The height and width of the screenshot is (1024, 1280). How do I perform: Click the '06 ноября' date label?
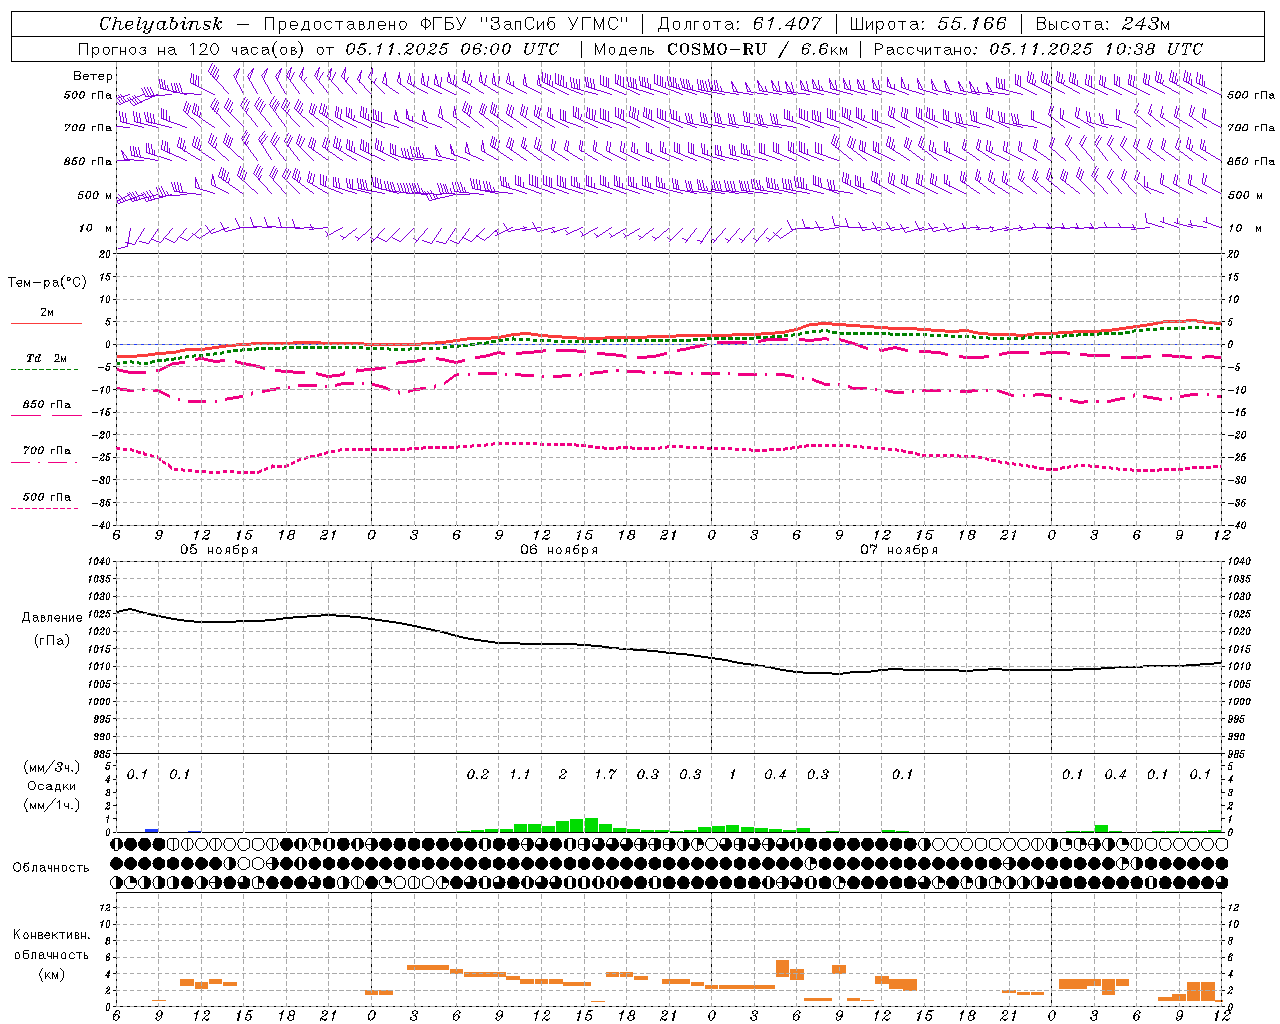point(559,550)
